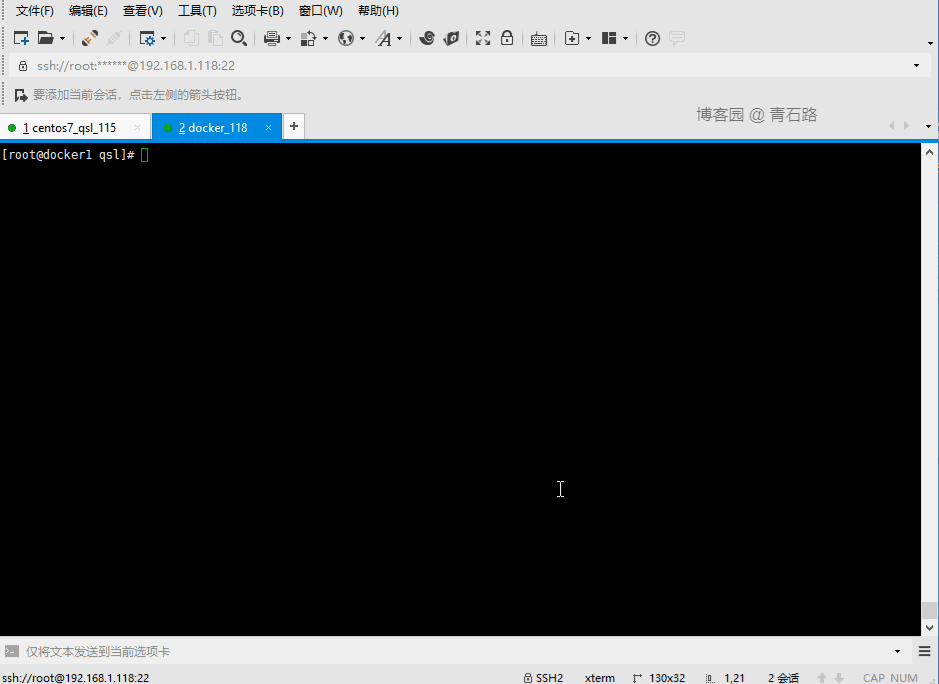939x684 pixels.
Task: Click the pane layout icon
Action: tap(608, 38)
